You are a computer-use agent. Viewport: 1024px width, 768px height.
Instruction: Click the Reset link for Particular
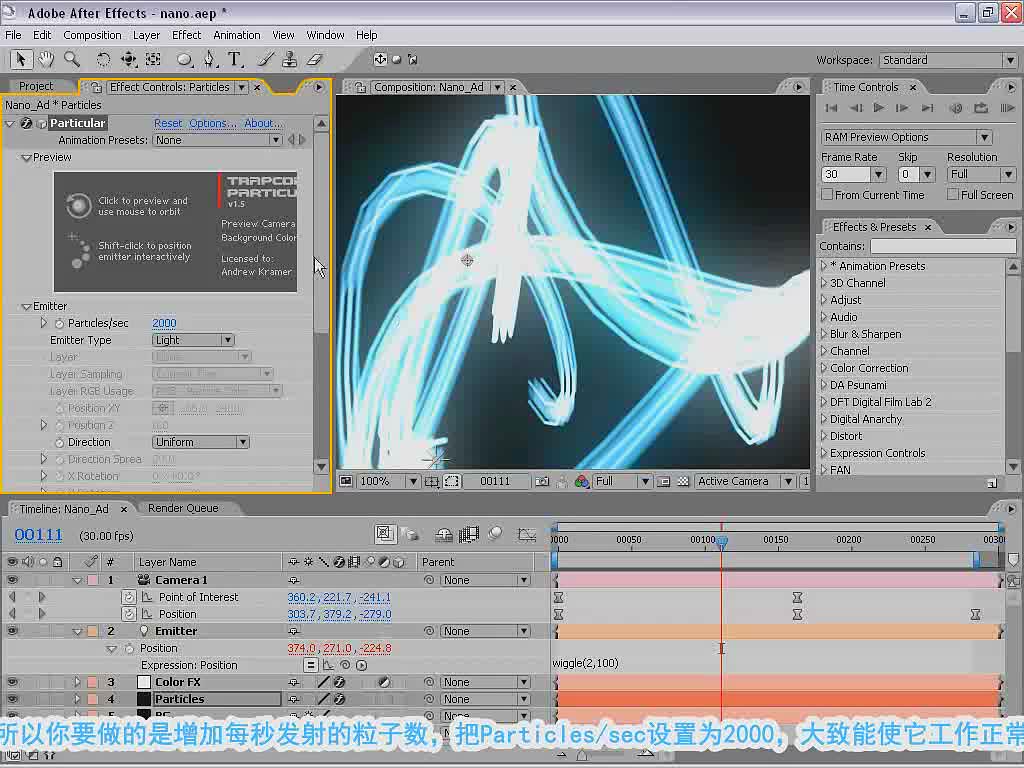(168, 123)
